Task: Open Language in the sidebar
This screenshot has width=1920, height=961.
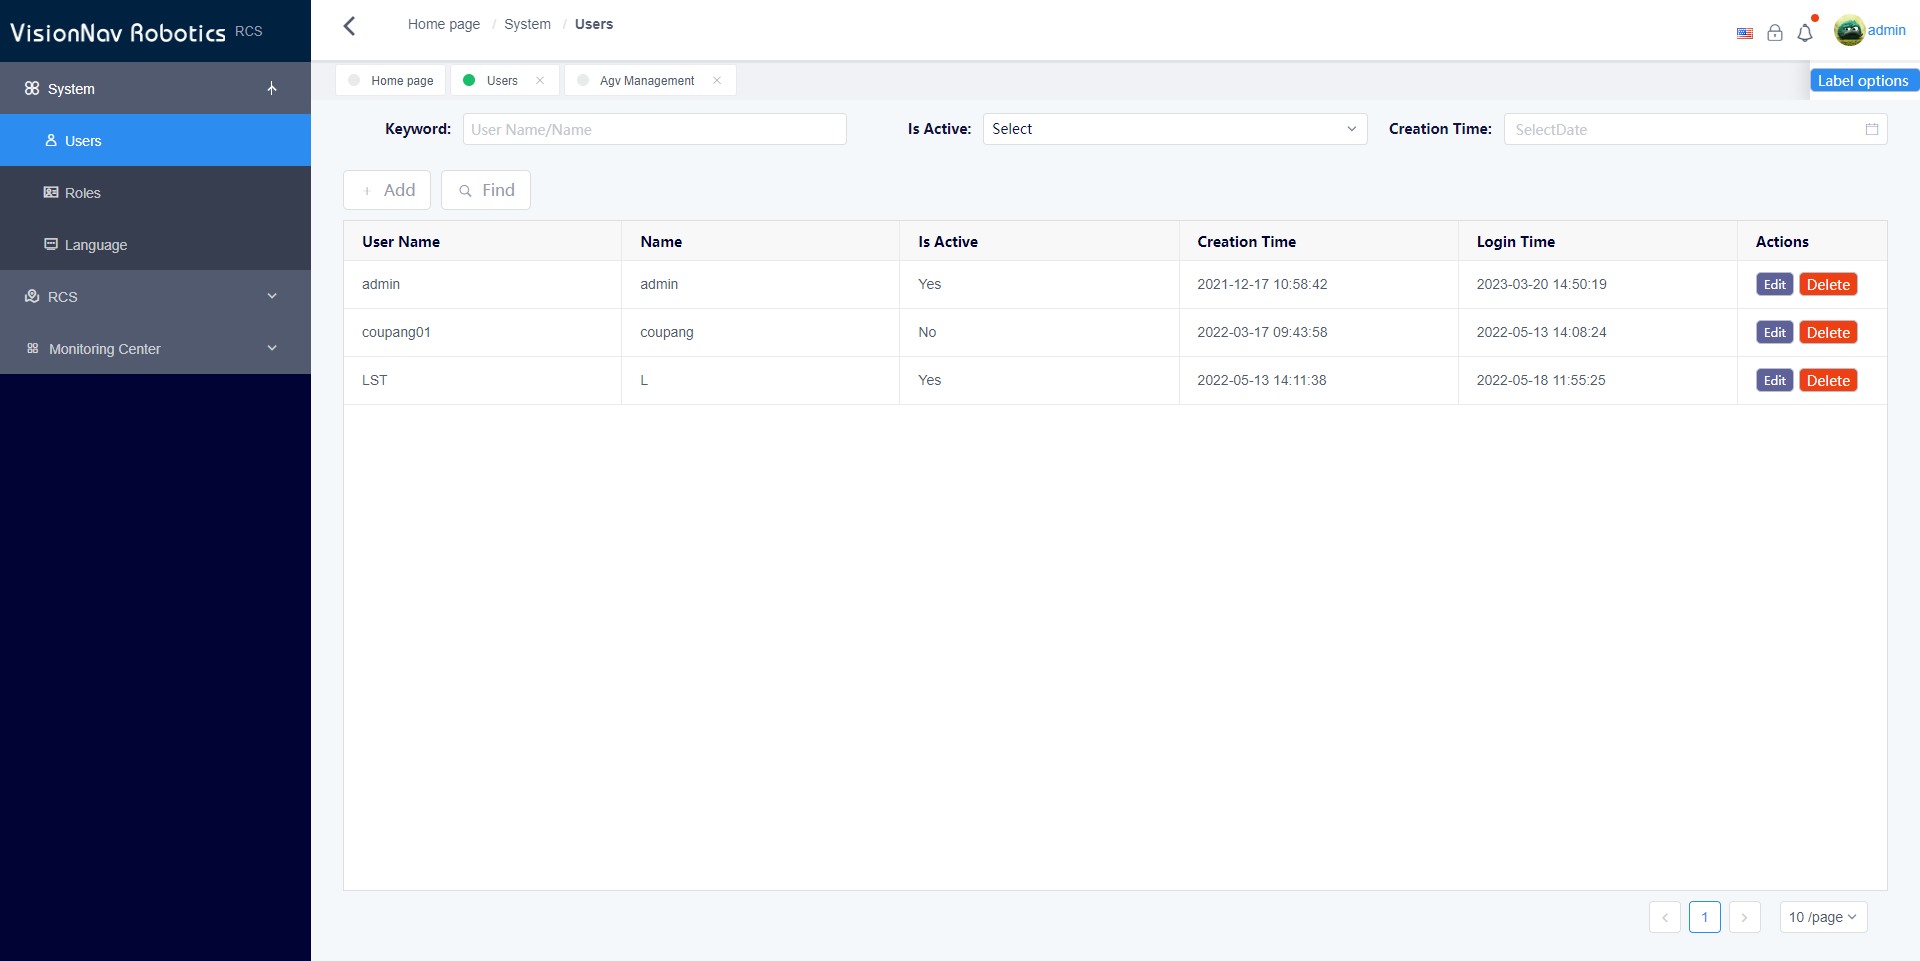Action: point(95,245)
